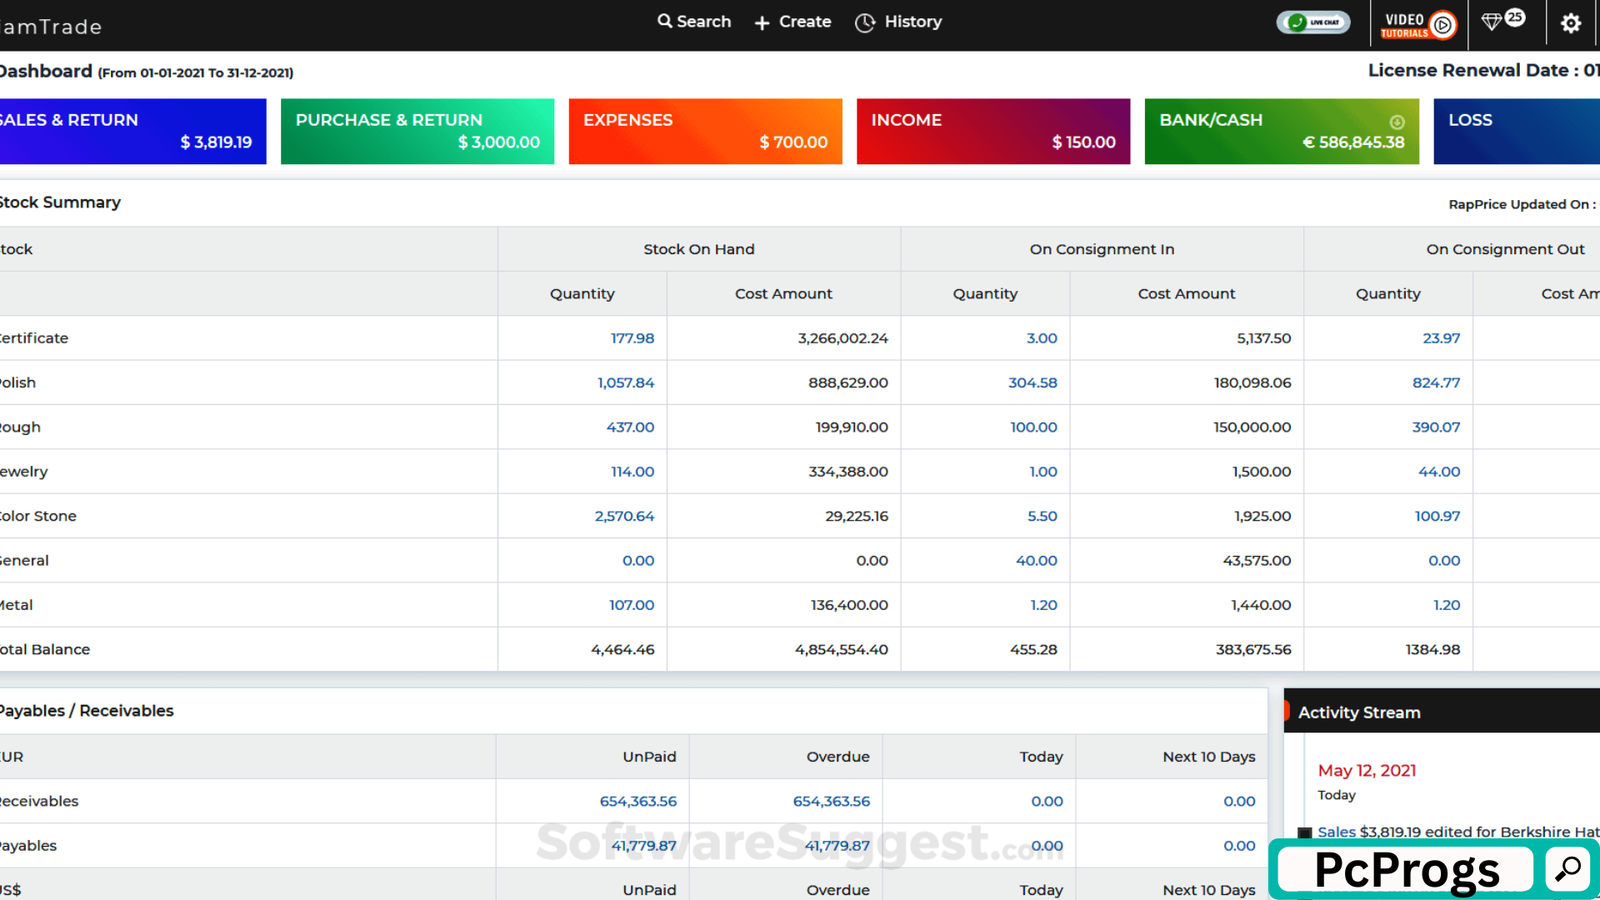Click the Stock On Hand column header

[x=699, y=249]
